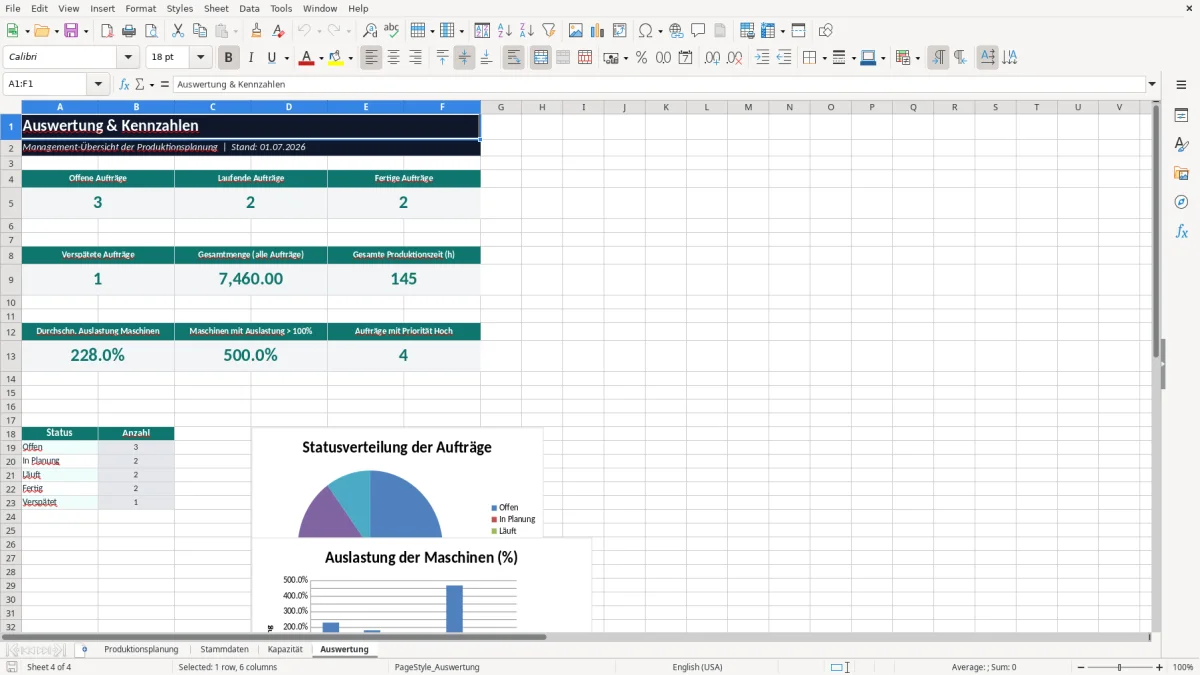Open sidebar Navigator compass icon
Viewport: 1200px width, 675px height.
(x=1181, y=202)
